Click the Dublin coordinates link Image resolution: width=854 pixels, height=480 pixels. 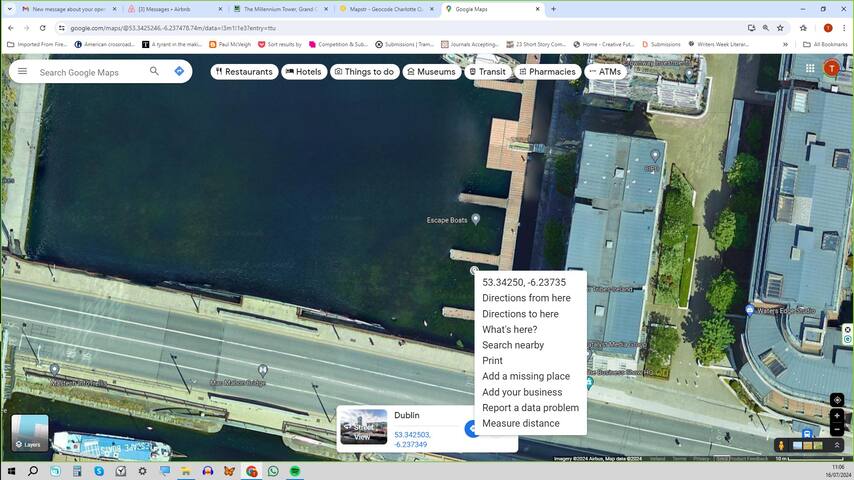point(411,439)
